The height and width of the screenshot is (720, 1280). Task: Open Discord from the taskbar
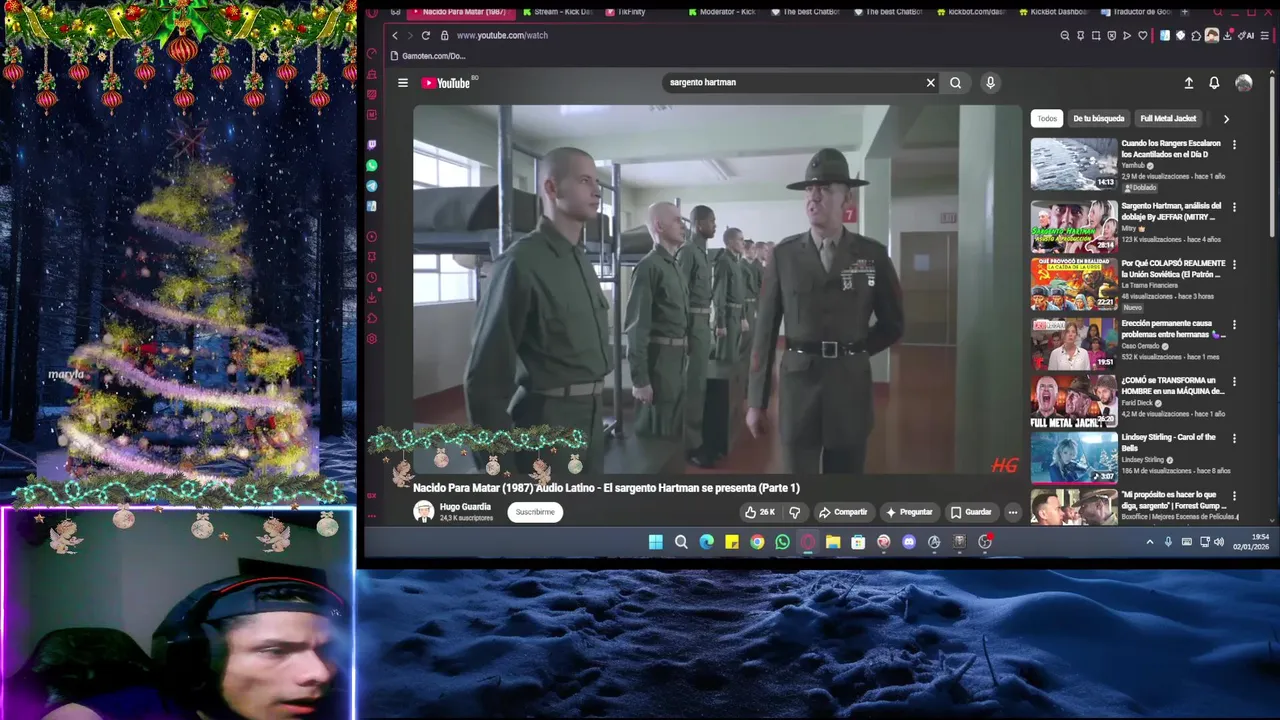tap(909, 542)
